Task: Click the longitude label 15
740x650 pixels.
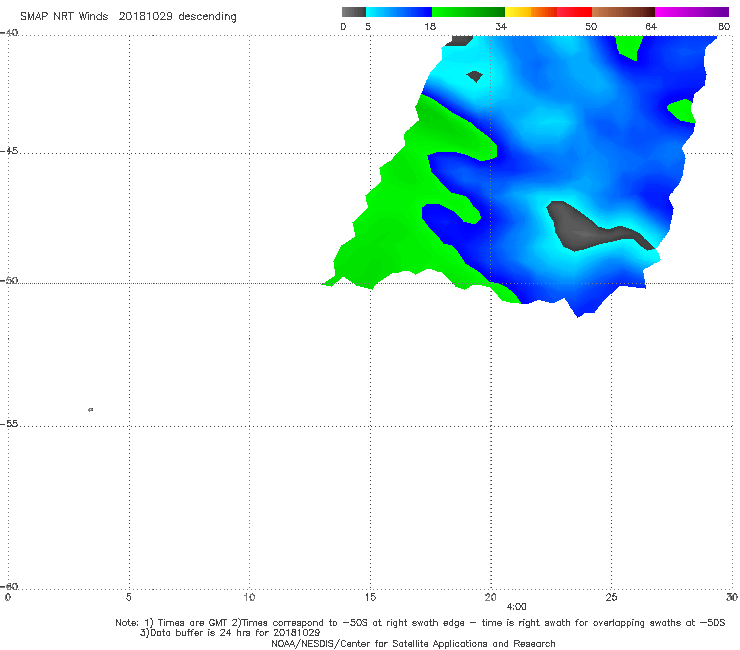Action: [x=370, y=597]
